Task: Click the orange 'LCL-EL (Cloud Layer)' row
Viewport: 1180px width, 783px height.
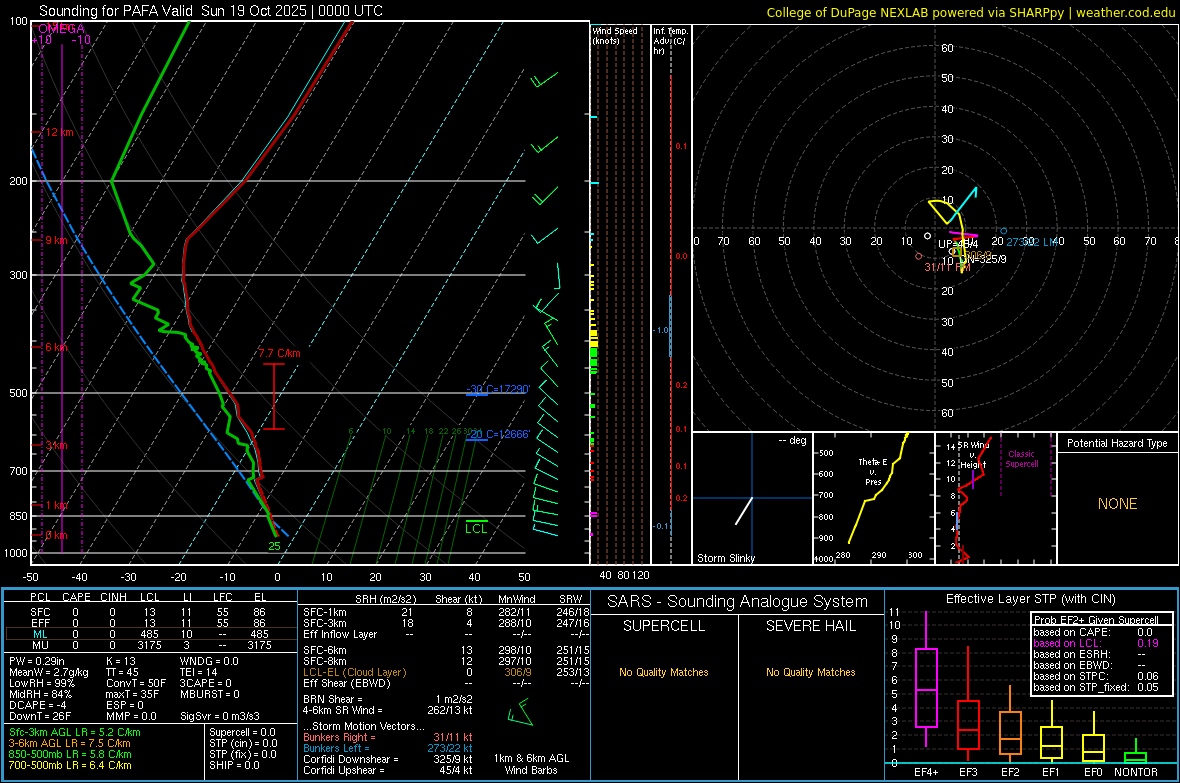Action: [446, 672]
